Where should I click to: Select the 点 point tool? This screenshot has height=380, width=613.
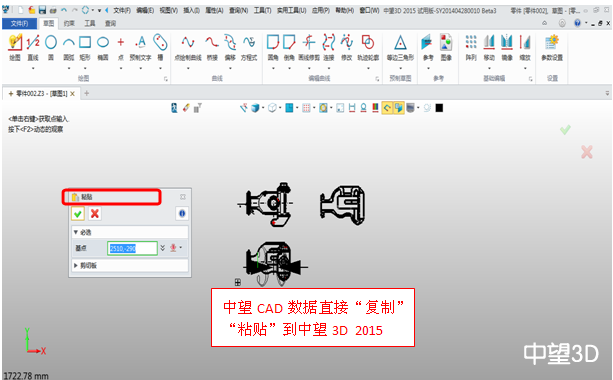pos(121,47)
